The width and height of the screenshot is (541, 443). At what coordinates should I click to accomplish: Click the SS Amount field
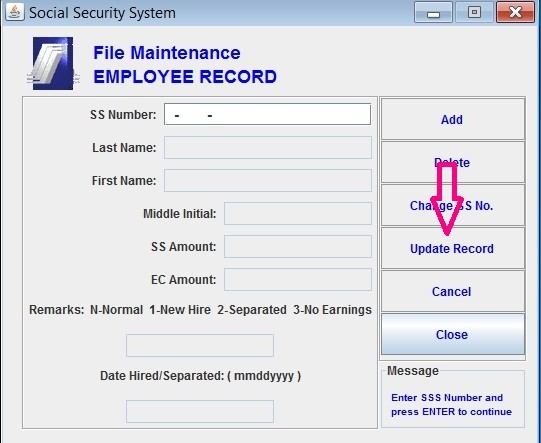(298, 246)
